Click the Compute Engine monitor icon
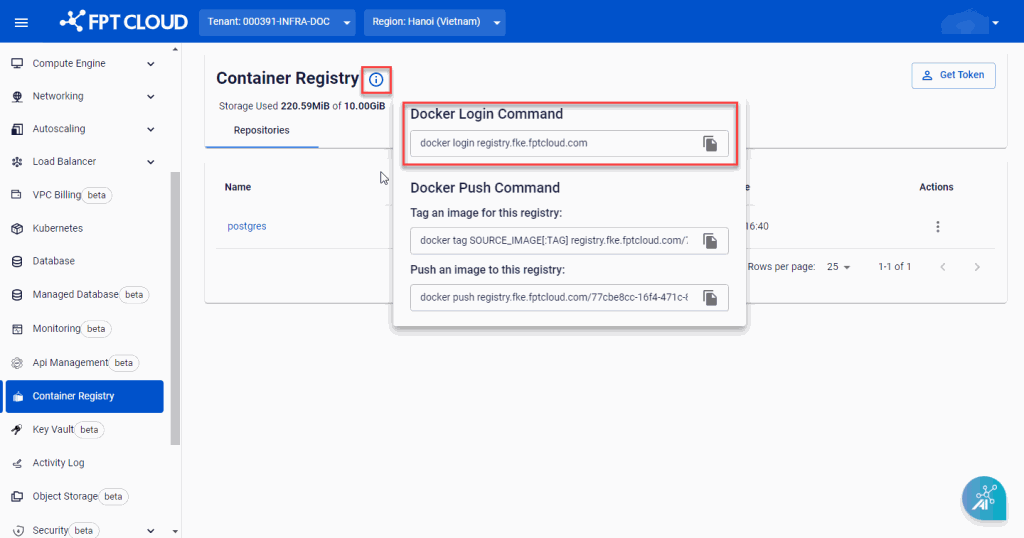The height and width of the screenshot is (538, 1024). (18, 63)
